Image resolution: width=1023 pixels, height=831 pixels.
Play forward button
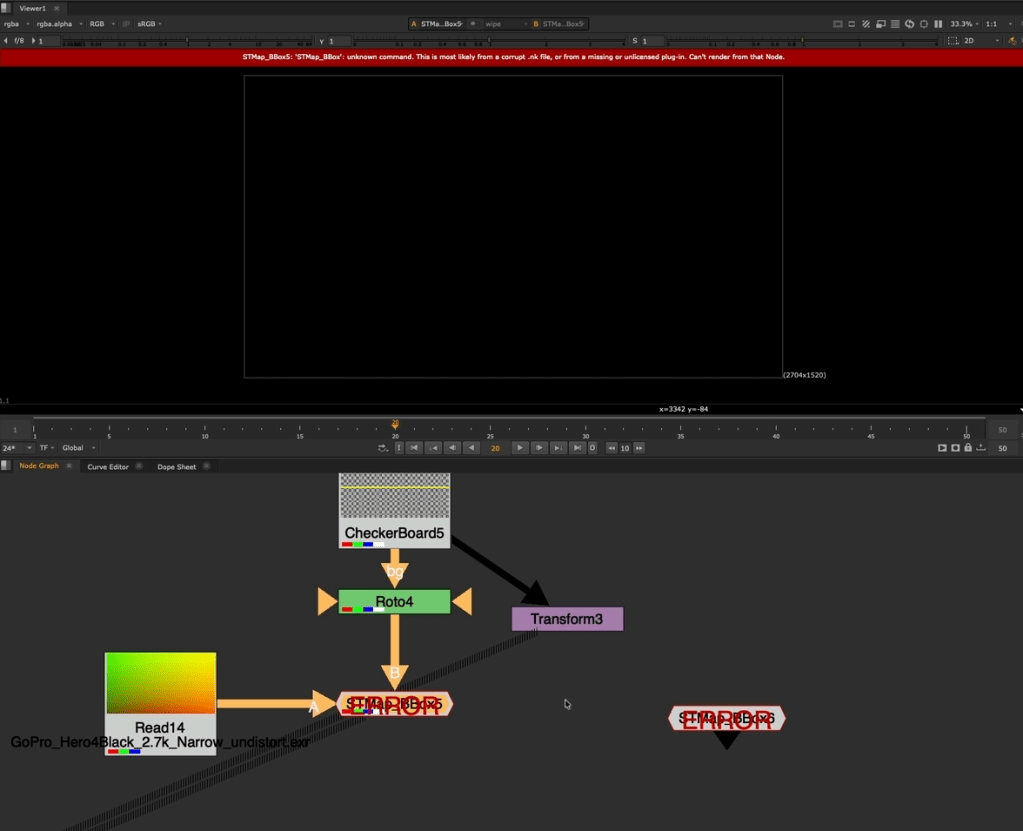(x=520, y=448)
